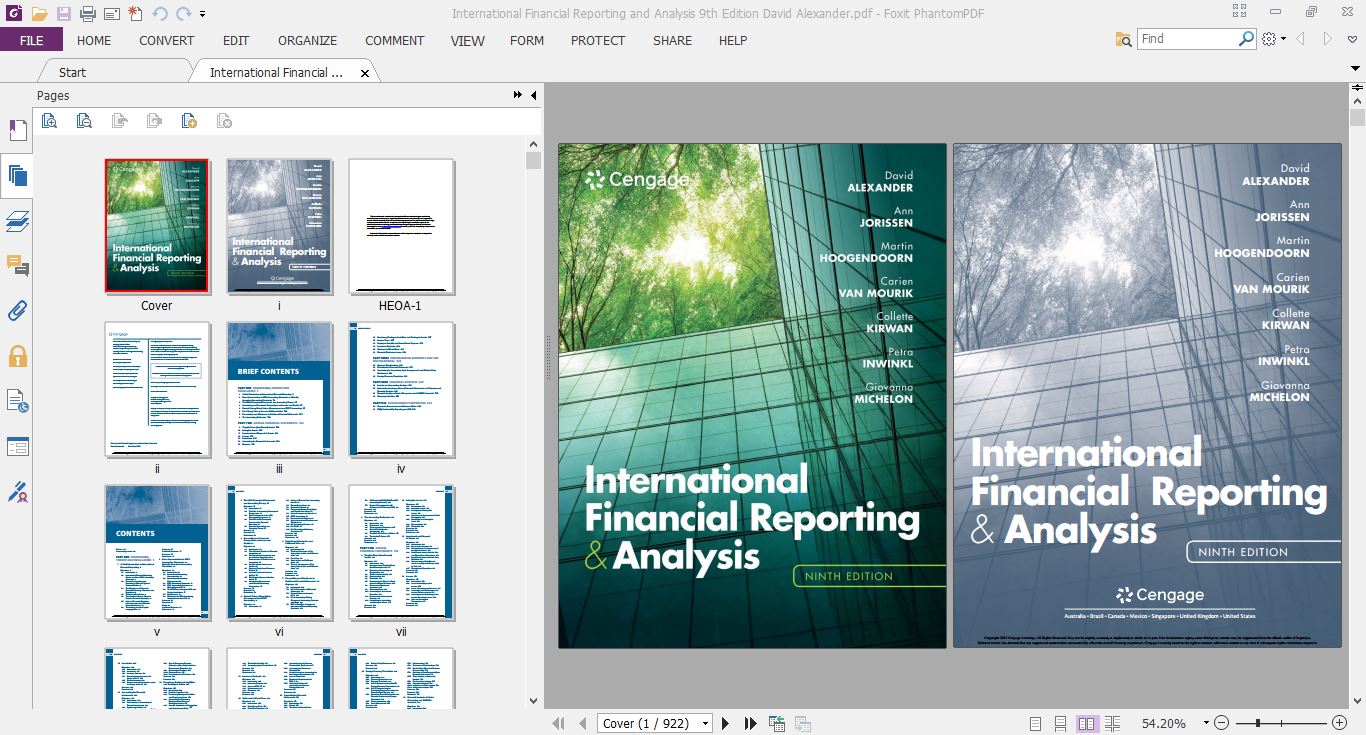
Task: Click the magnifier search button in Find box
Action: [1246, 39]
